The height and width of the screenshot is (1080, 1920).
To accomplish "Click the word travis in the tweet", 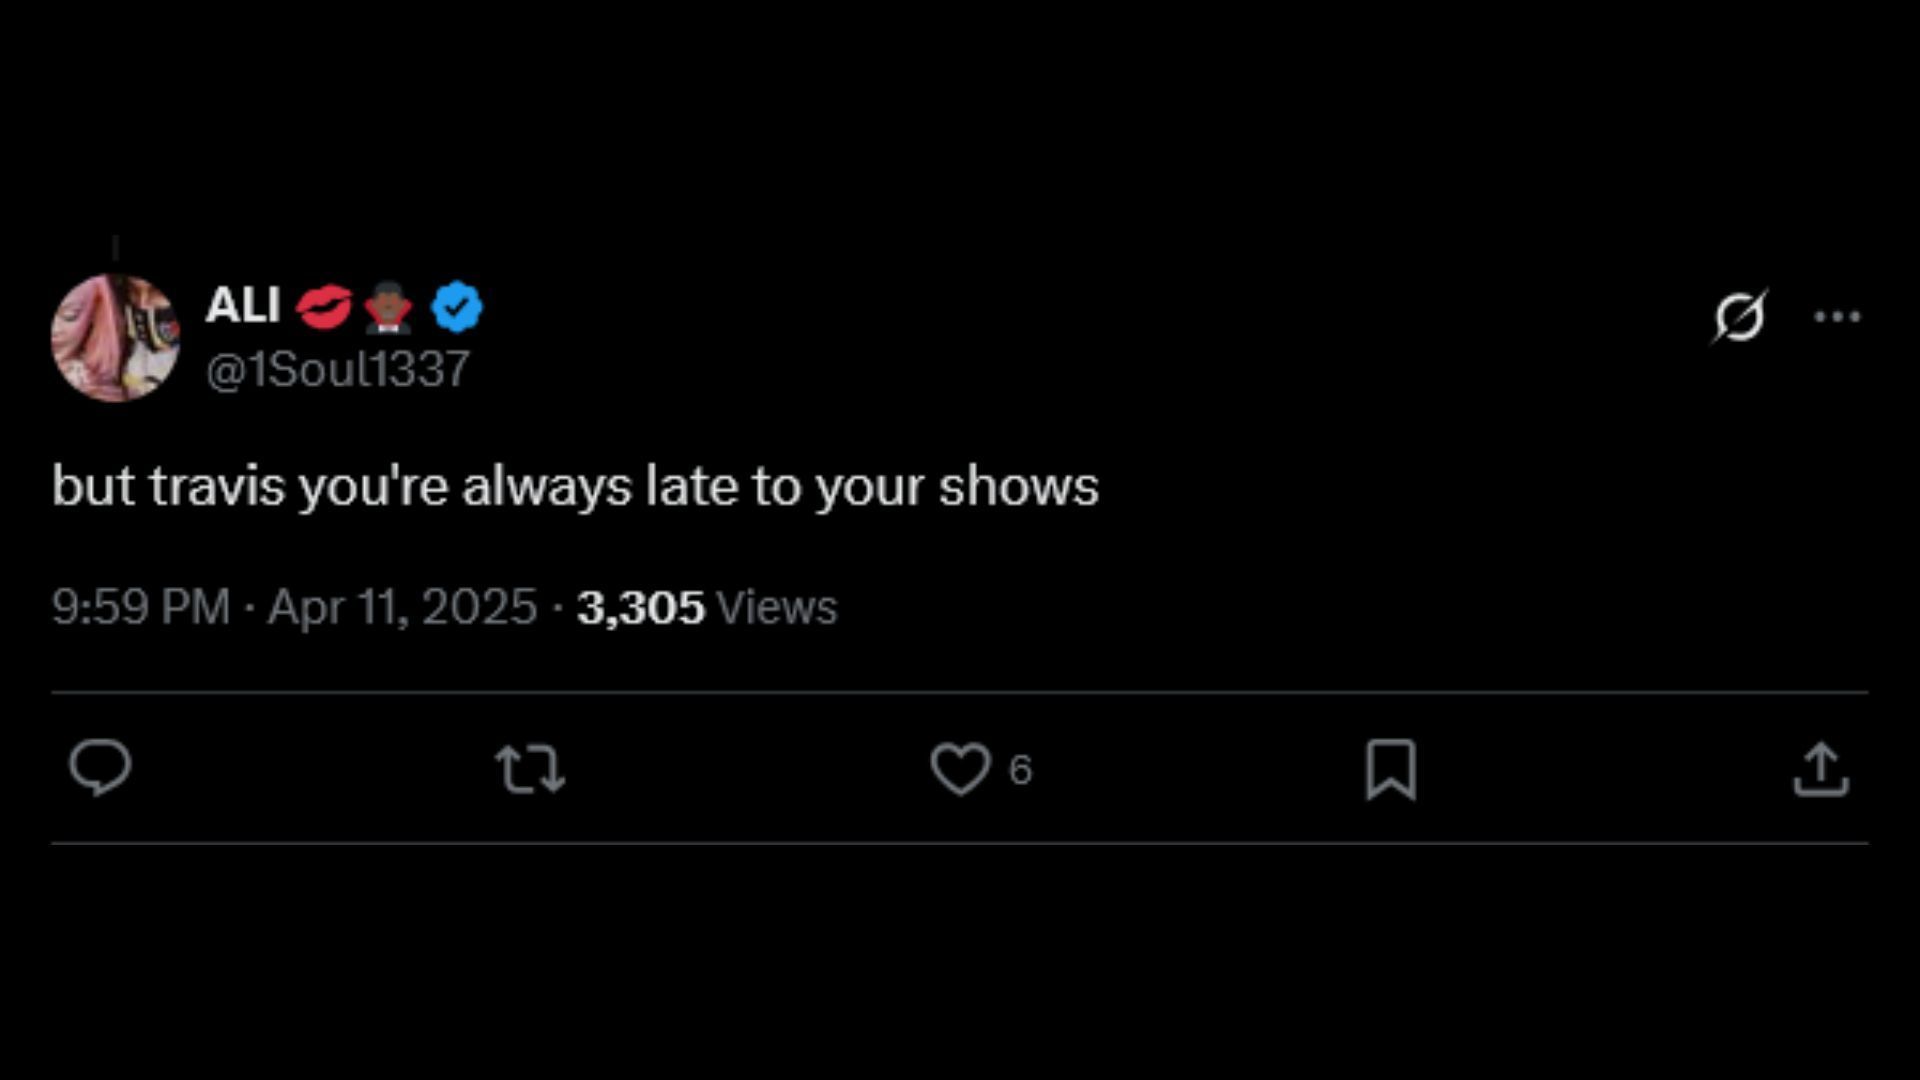I will click(x=217, y=487).
